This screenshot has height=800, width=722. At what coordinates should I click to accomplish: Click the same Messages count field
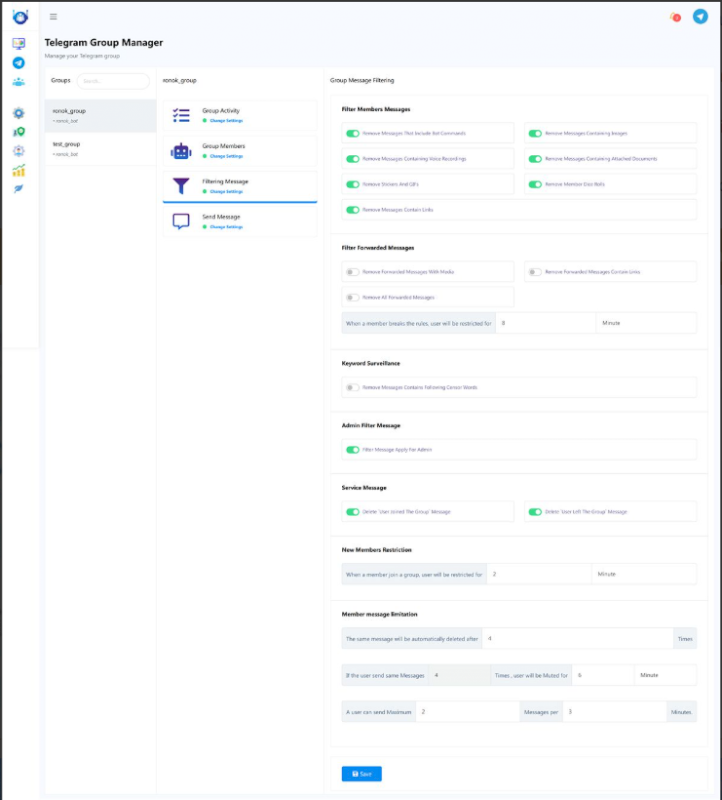pos(459,676)
